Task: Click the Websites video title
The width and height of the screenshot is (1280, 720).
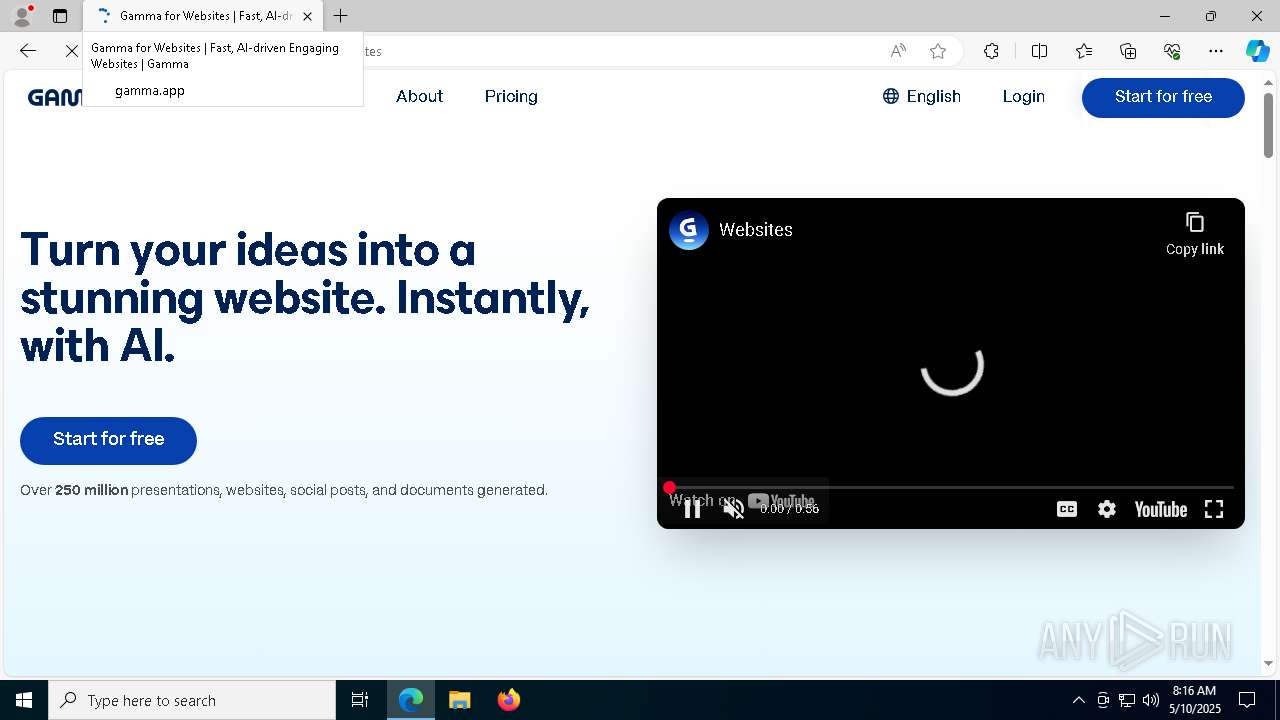Action: [x=756, y=230]
